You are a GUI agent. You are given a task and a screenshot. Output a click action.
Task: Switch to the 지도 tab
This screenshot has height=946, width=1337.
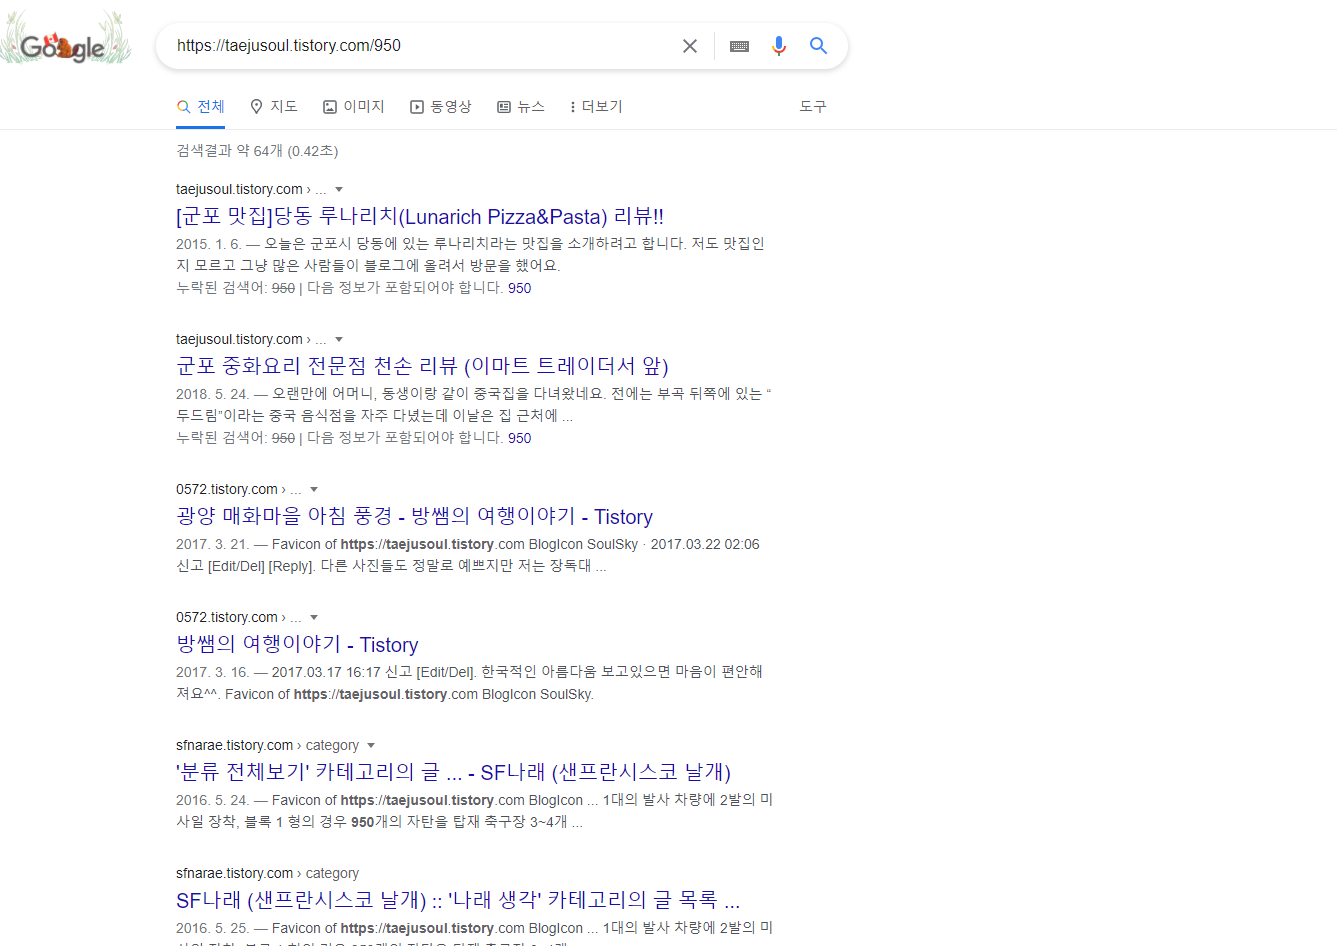point(274,107)
